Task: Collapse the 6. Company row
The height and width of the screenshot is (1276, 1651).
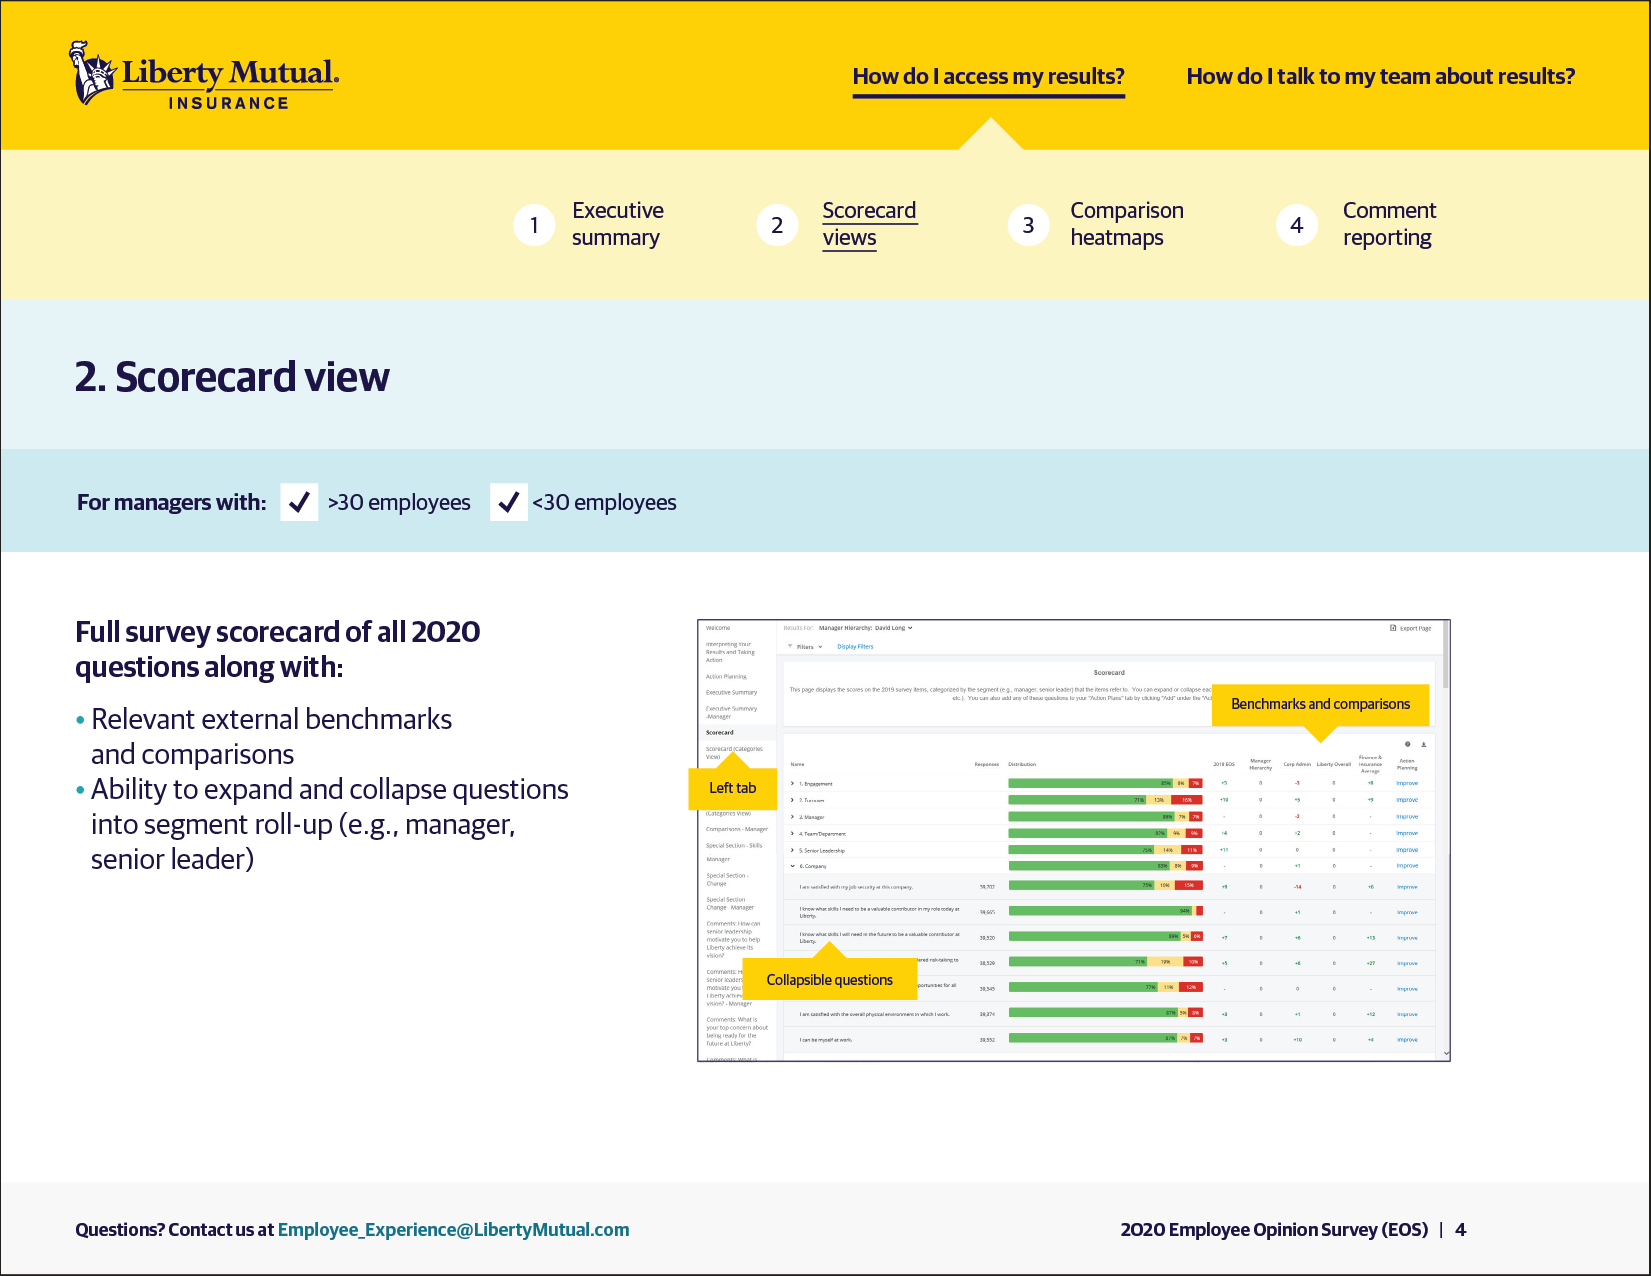Action: pyautogui.click(x=792, y=866)
